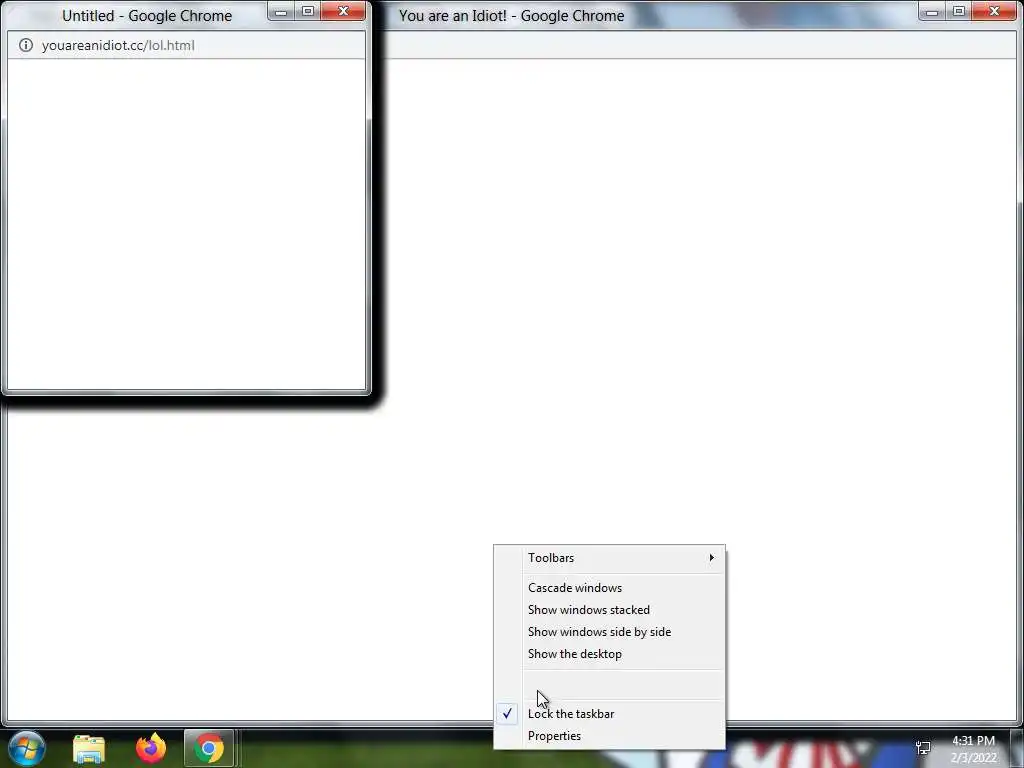Select Show windows side by side
Image resolution: width=1024 pixels, height=768 pixels.
[609, 632]
